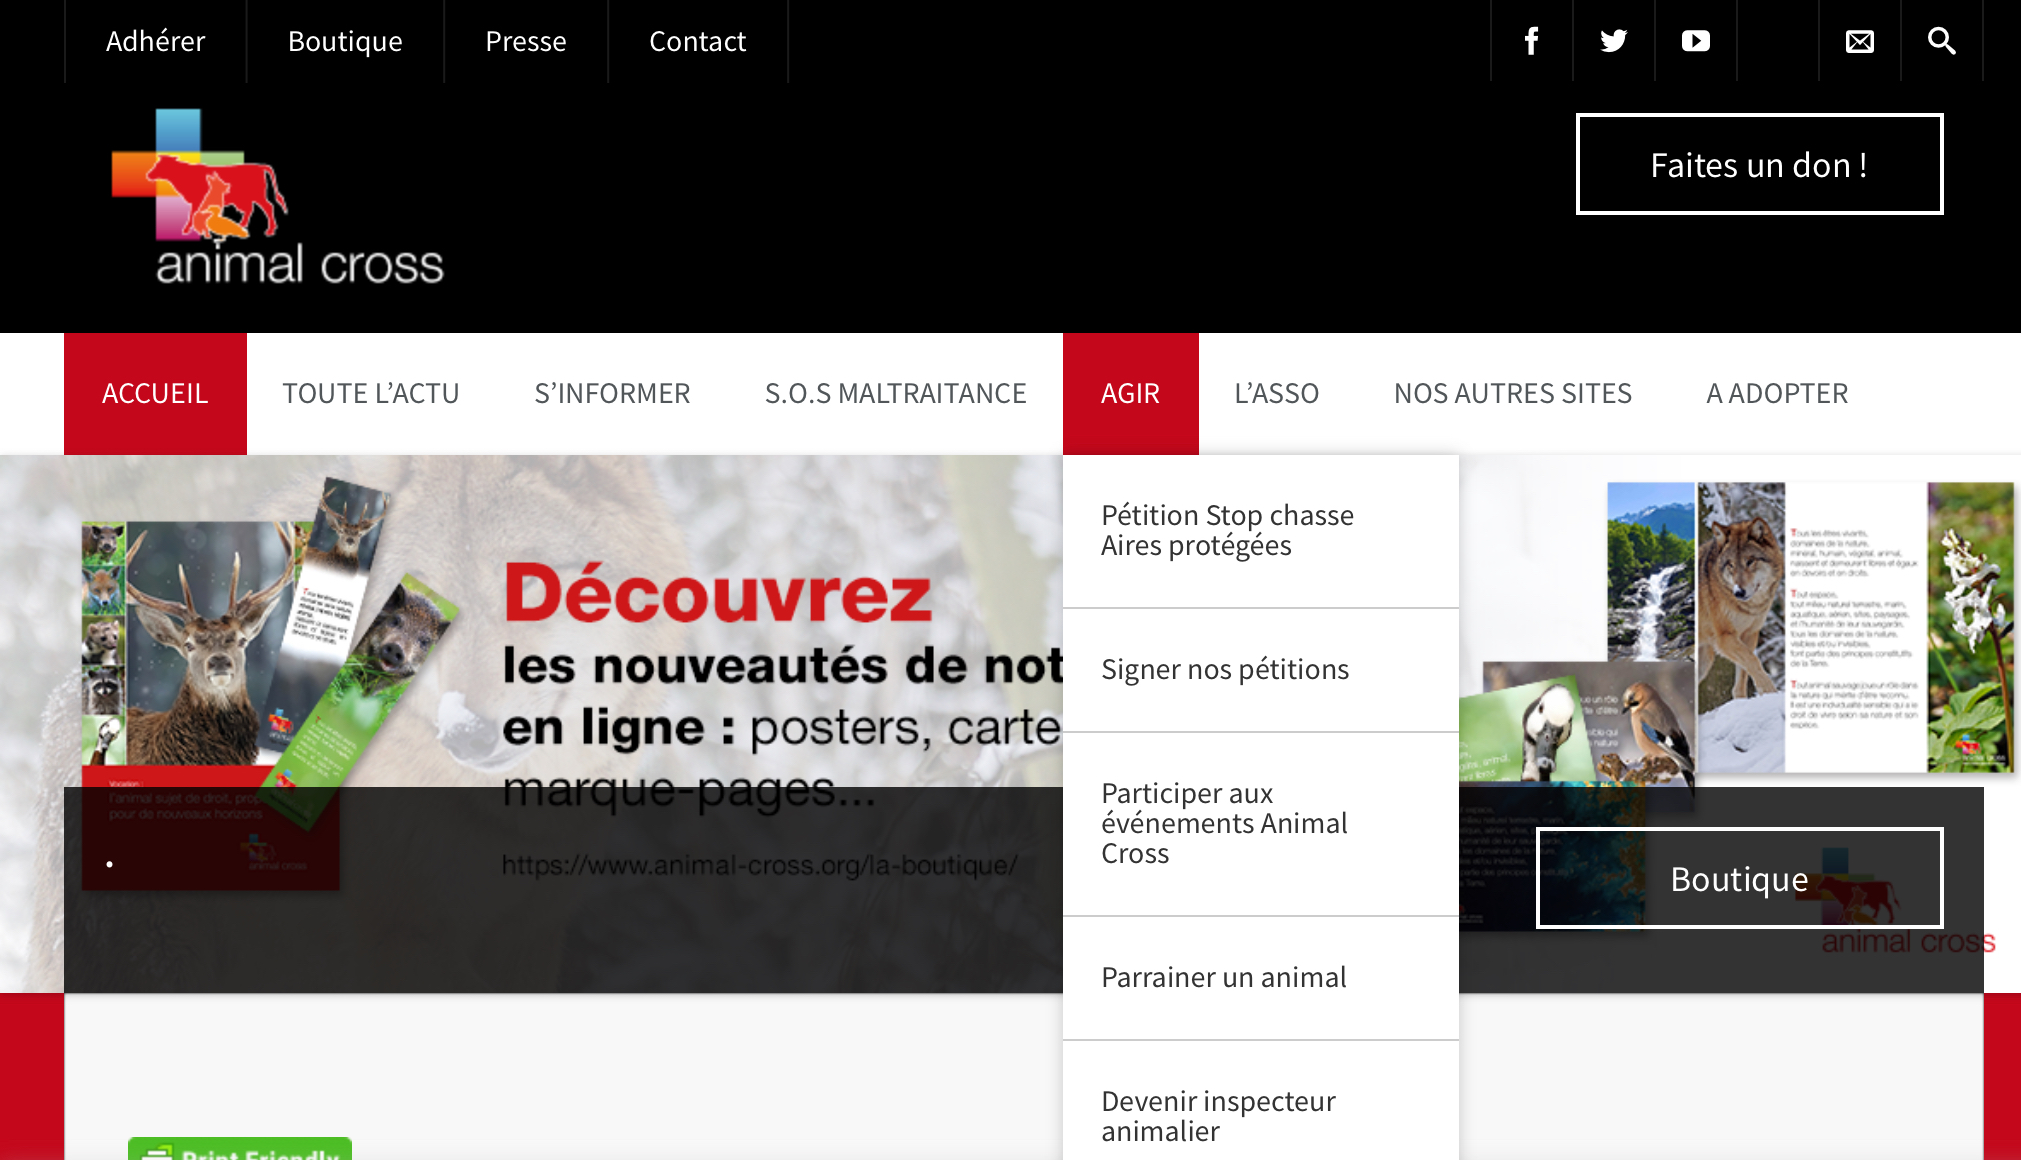Select Pétition Stop chasse Aires protégées
2021x1160 pixels.
tap(1260, 531)
